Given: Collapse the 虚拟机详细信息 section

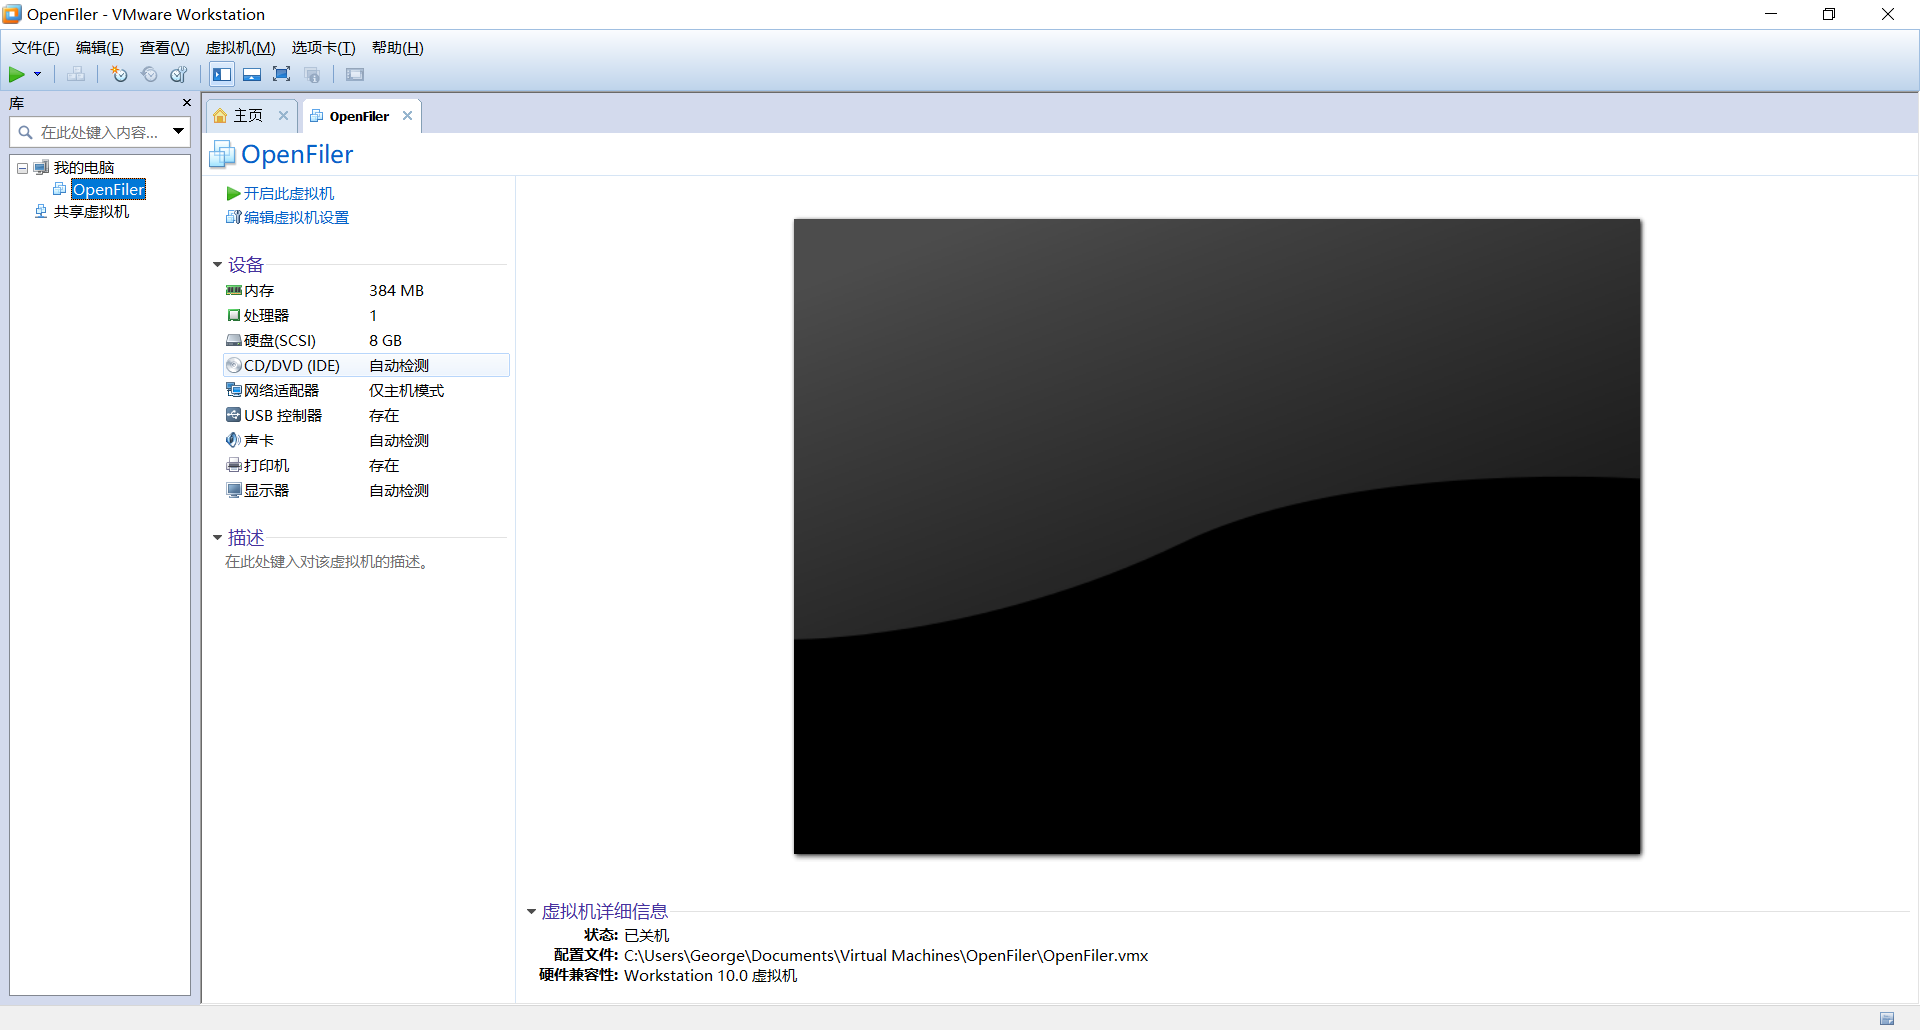Looking at the screenshot, I should (x=531, y=911).
